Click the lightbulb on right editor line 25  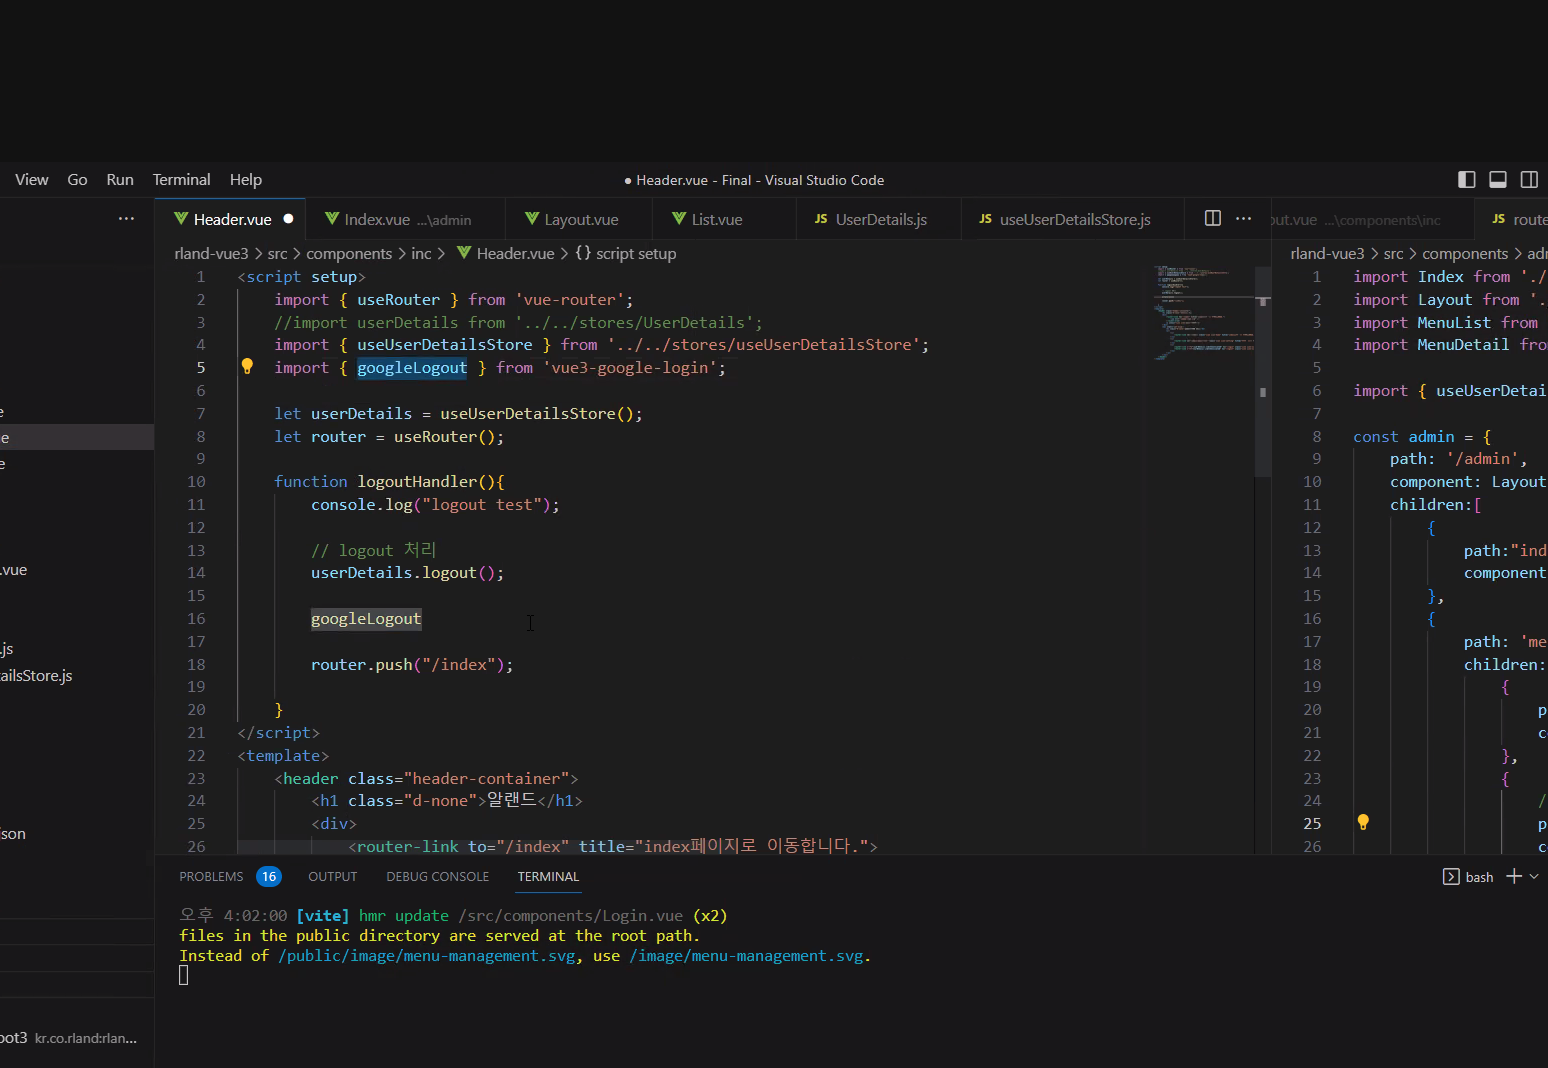[1362, 822]
